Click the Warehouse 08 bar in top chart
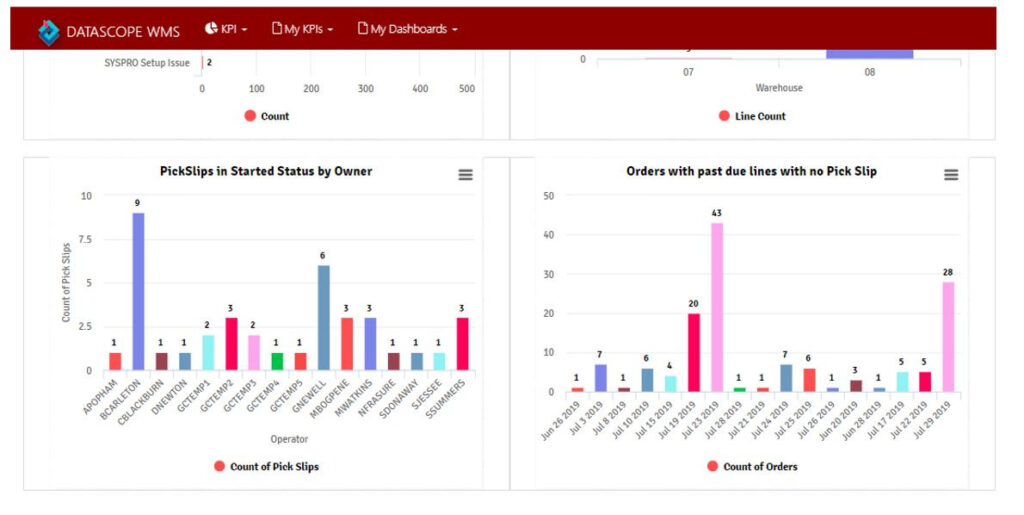 (869, 54)
